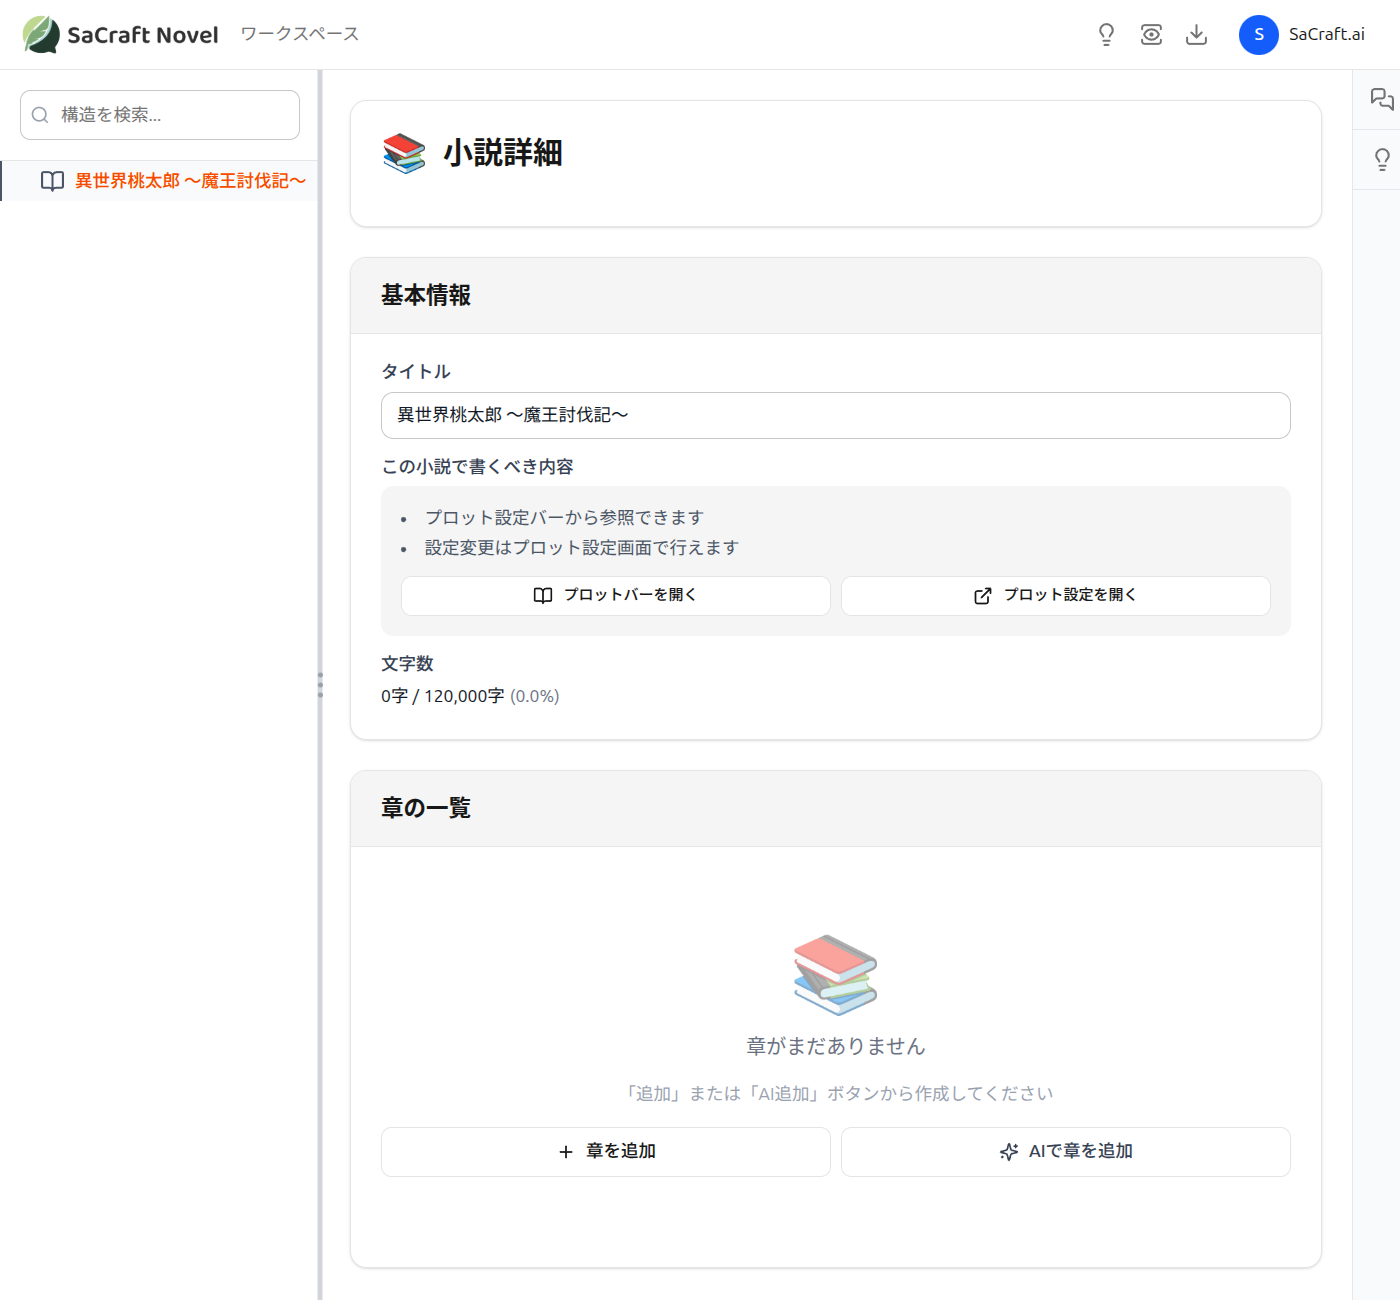This screenshot has width=1400, height=1300.
Task: Click the book stack icon beside 小説詳細
Action: click(404, 153)
